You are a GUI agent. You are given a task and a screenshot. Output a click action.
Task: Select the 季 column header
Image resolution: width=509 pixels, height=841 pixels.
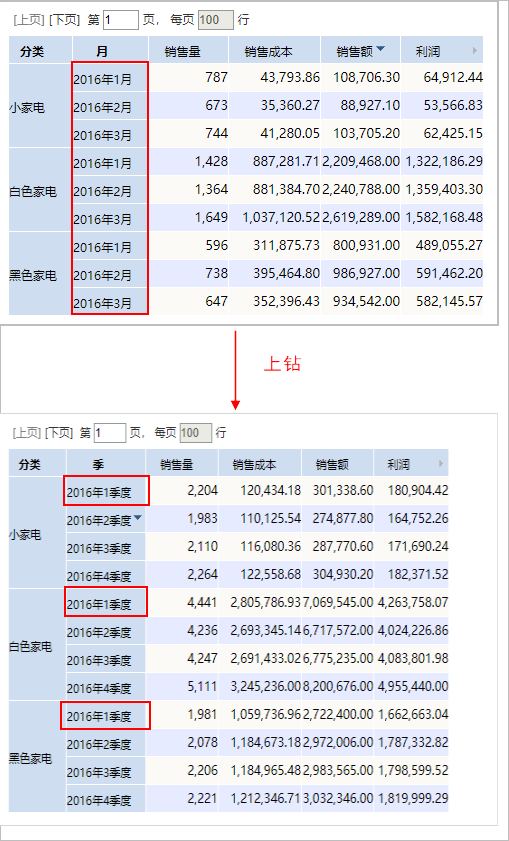point(106,463)
